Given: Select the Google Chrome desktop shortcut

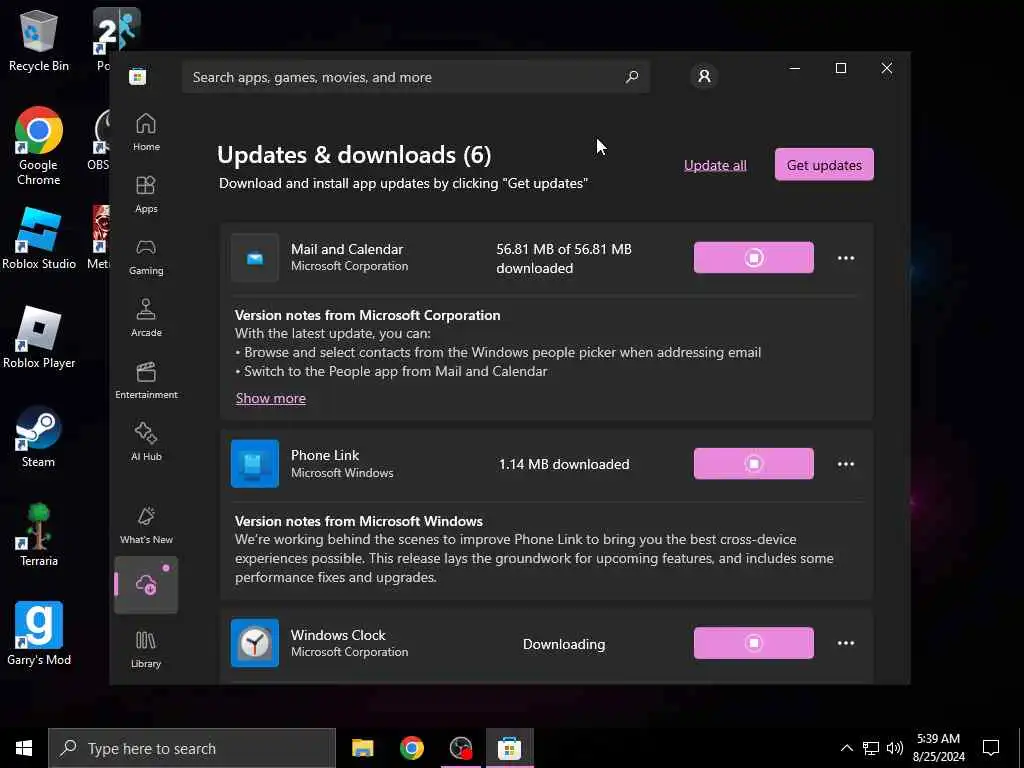Looking at the screenshot, I should point(39,146).
